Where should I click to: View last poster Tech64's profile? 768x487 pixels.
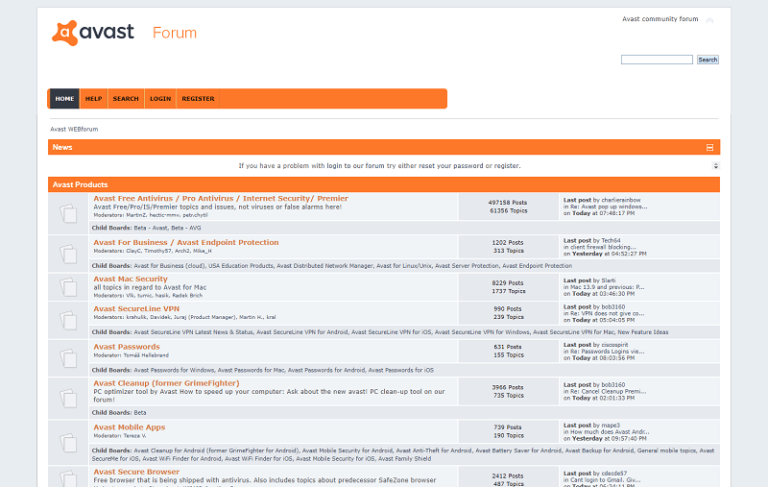[611, 241]
